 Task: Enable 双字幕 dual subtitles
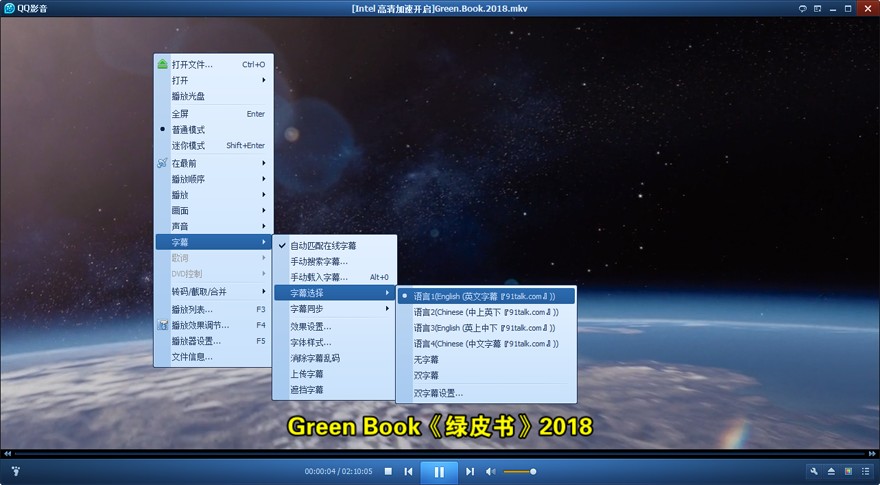(486, 375)
